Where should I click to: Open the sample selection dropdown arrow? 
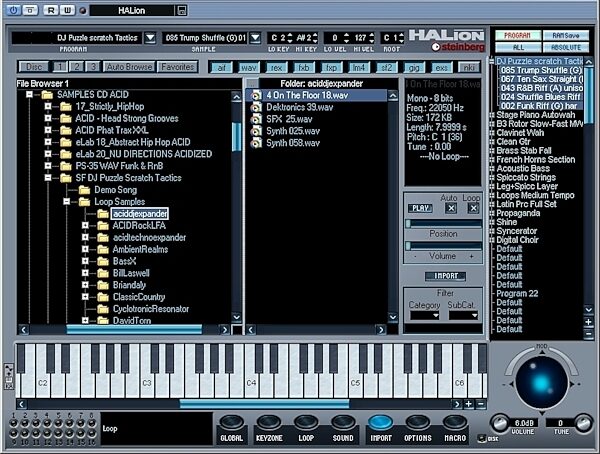255,38
